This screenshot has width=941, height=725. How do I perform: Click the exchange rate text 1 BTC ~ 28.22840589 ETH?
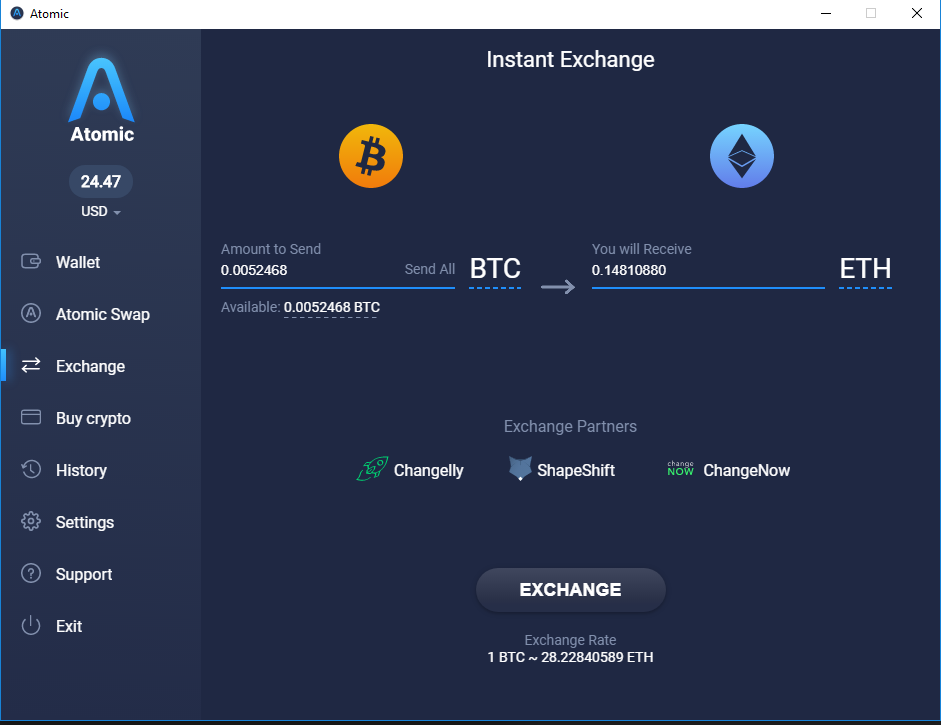[570, 657]
